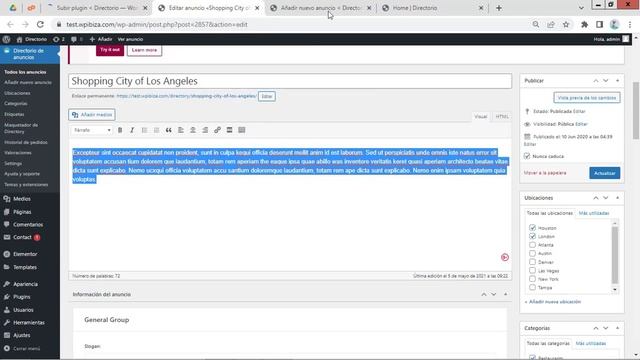Align text left in editor
This screenshot has width=640, height=360.
pyautogui.click(x=181, y=130)
